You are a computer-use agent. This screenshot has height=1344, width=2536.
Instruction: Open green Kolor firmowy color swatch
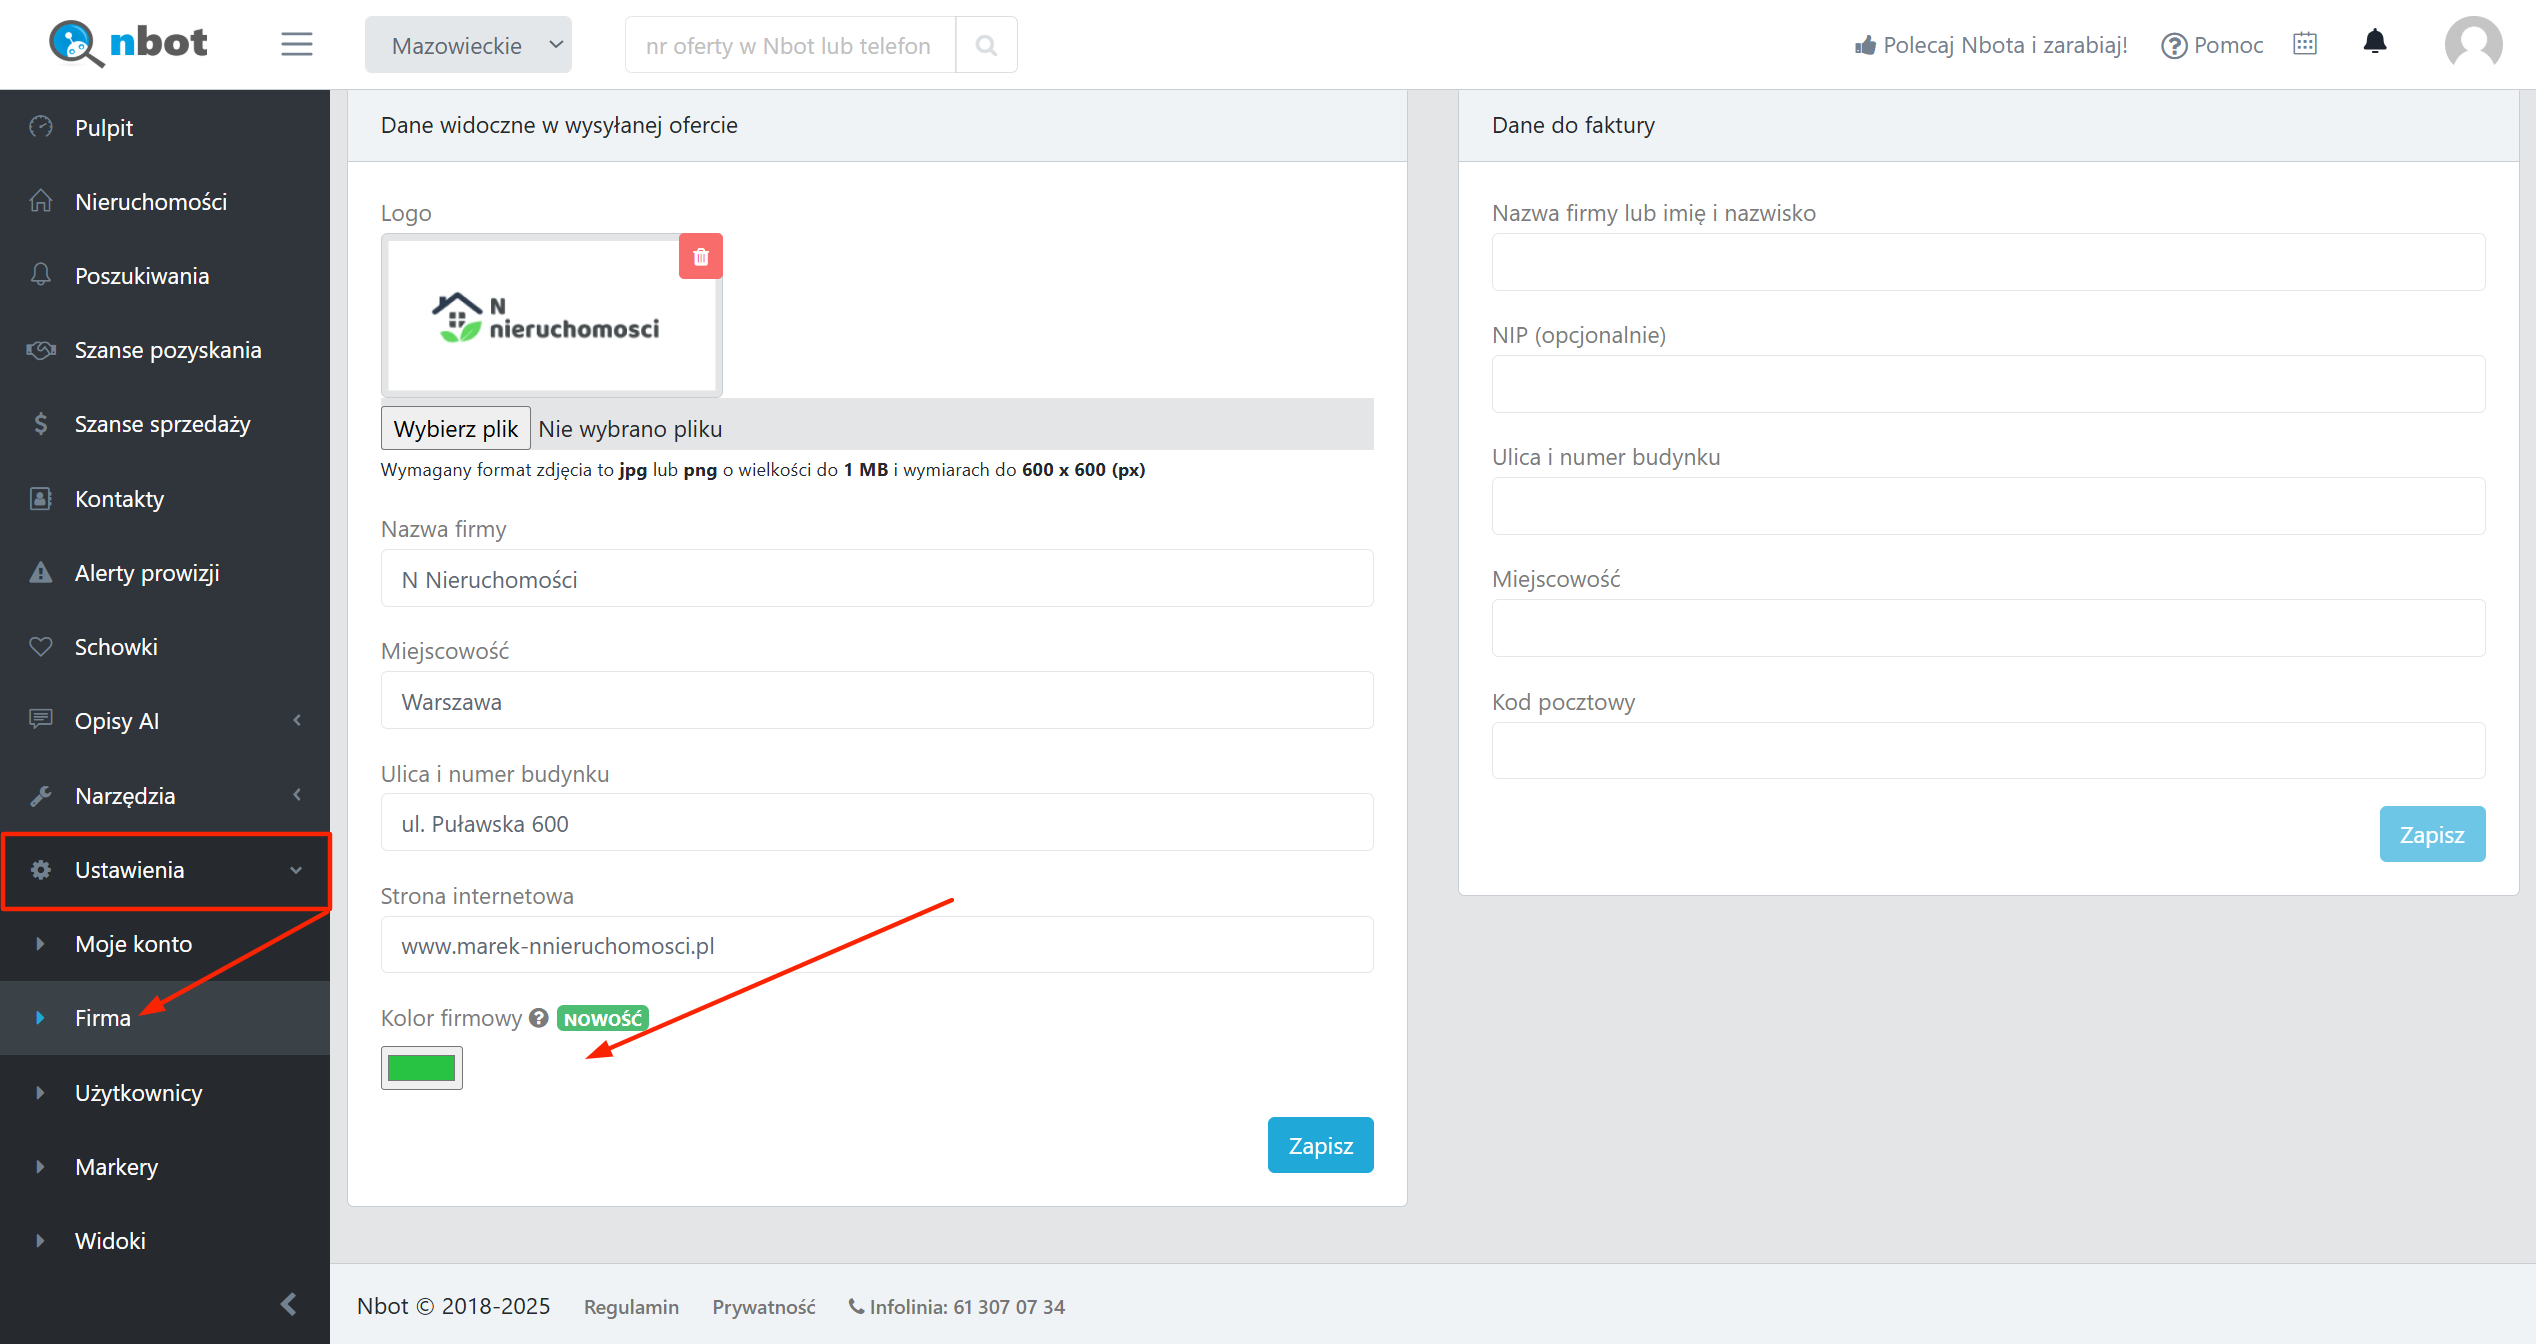[422, 1068]
